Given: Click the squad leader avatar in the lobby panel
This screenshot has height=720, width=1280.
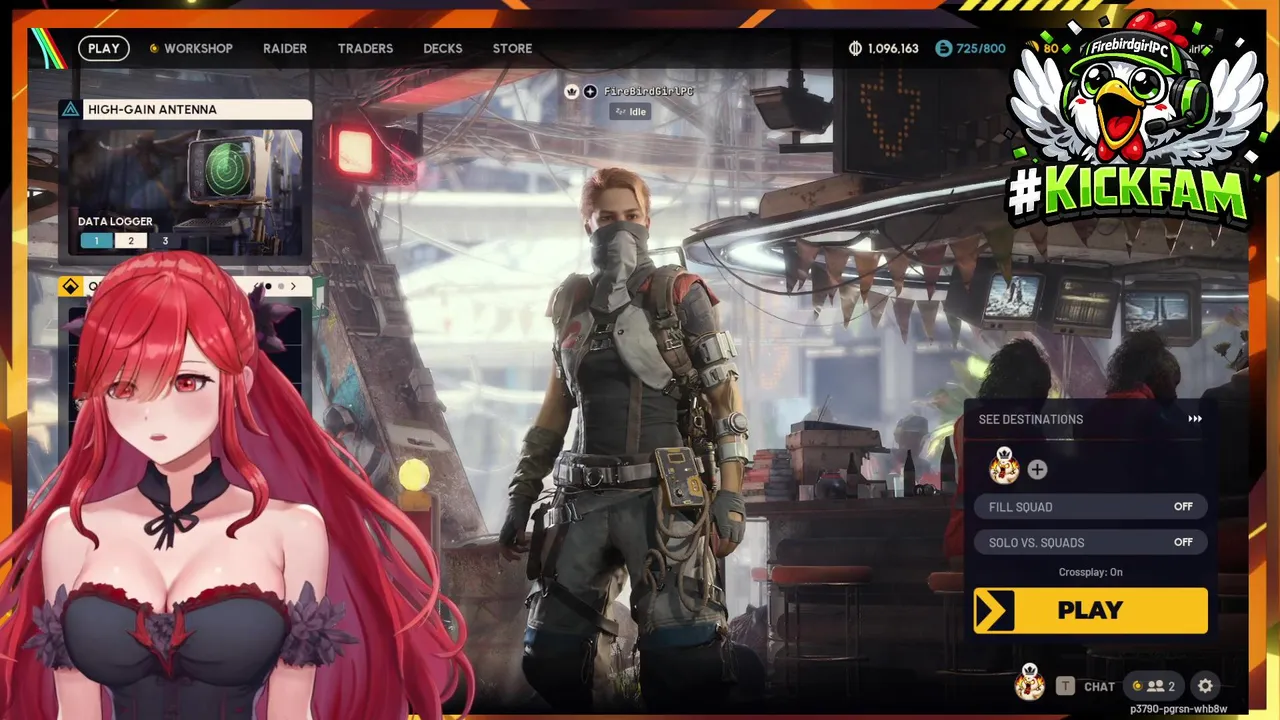Looking at the screenshot, I should [x=1004, y=467].
